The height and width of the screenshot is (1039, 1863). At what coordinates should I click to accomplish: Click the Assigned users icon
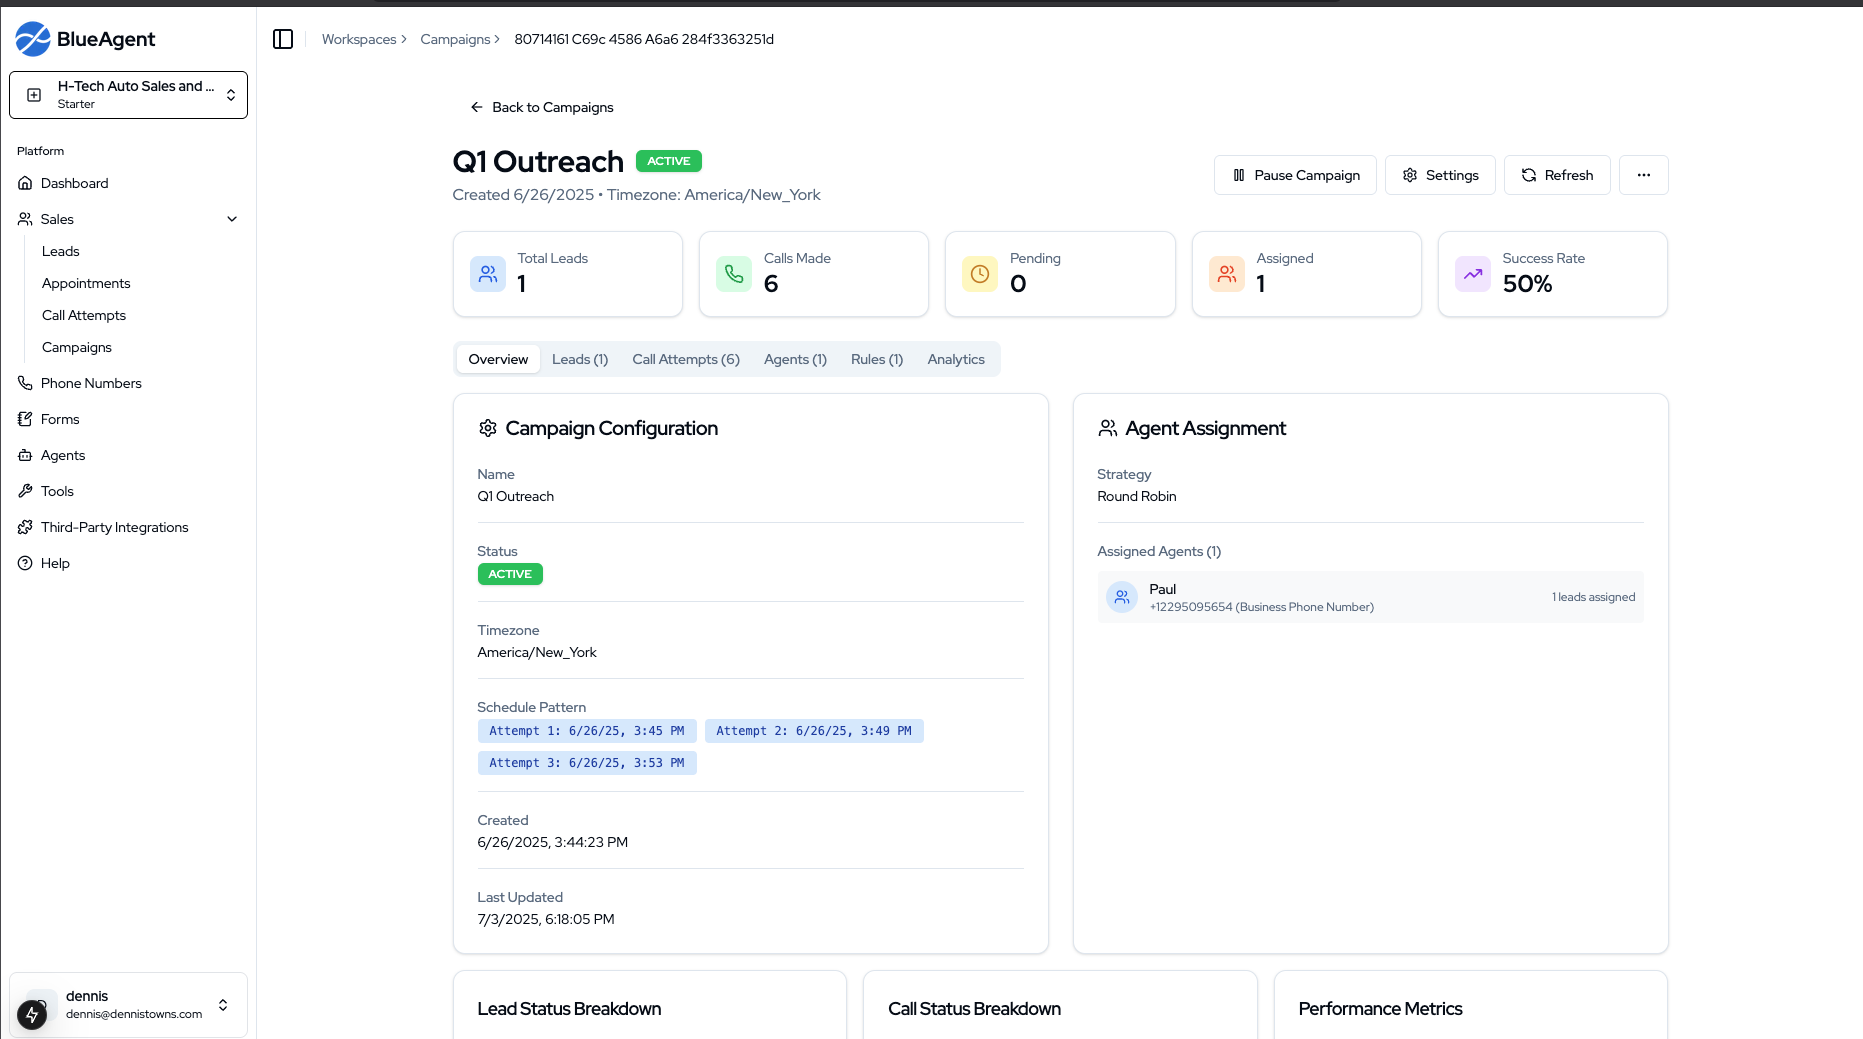pos(1227,274)
